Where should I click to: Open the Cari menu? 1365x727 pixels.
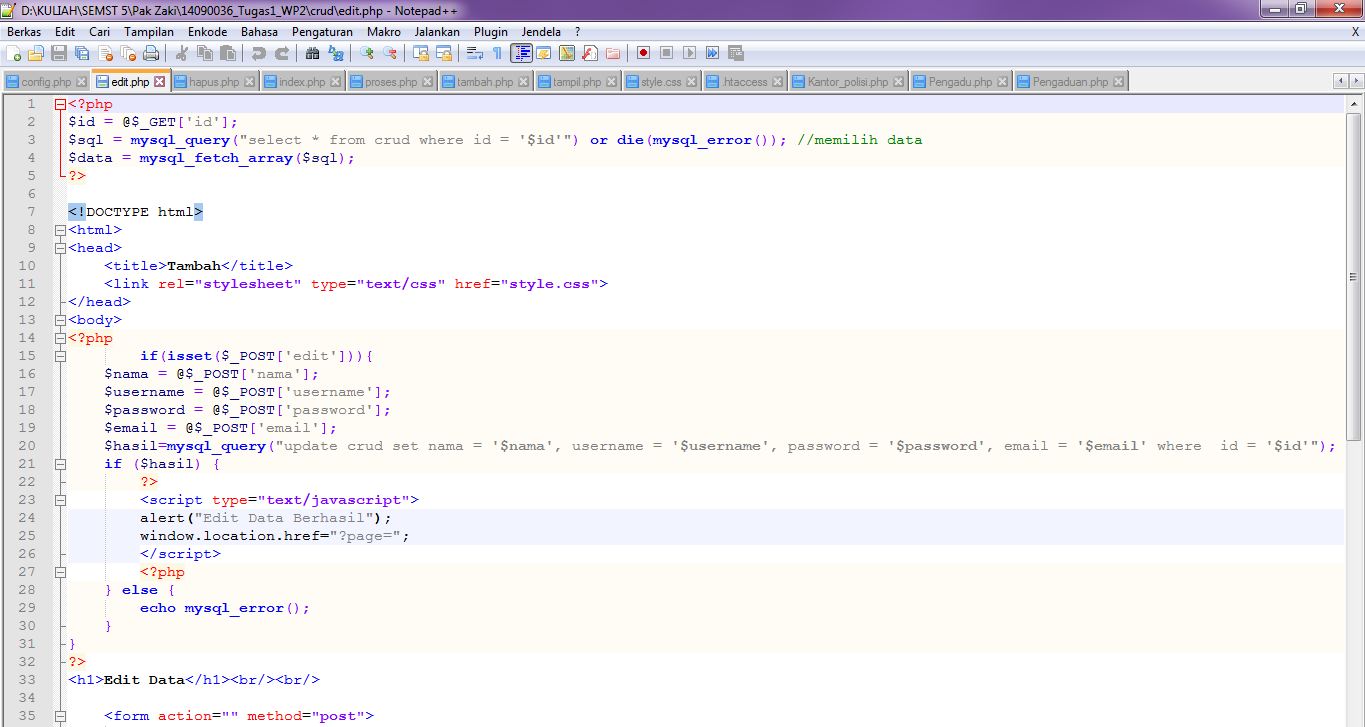(99, 32)
